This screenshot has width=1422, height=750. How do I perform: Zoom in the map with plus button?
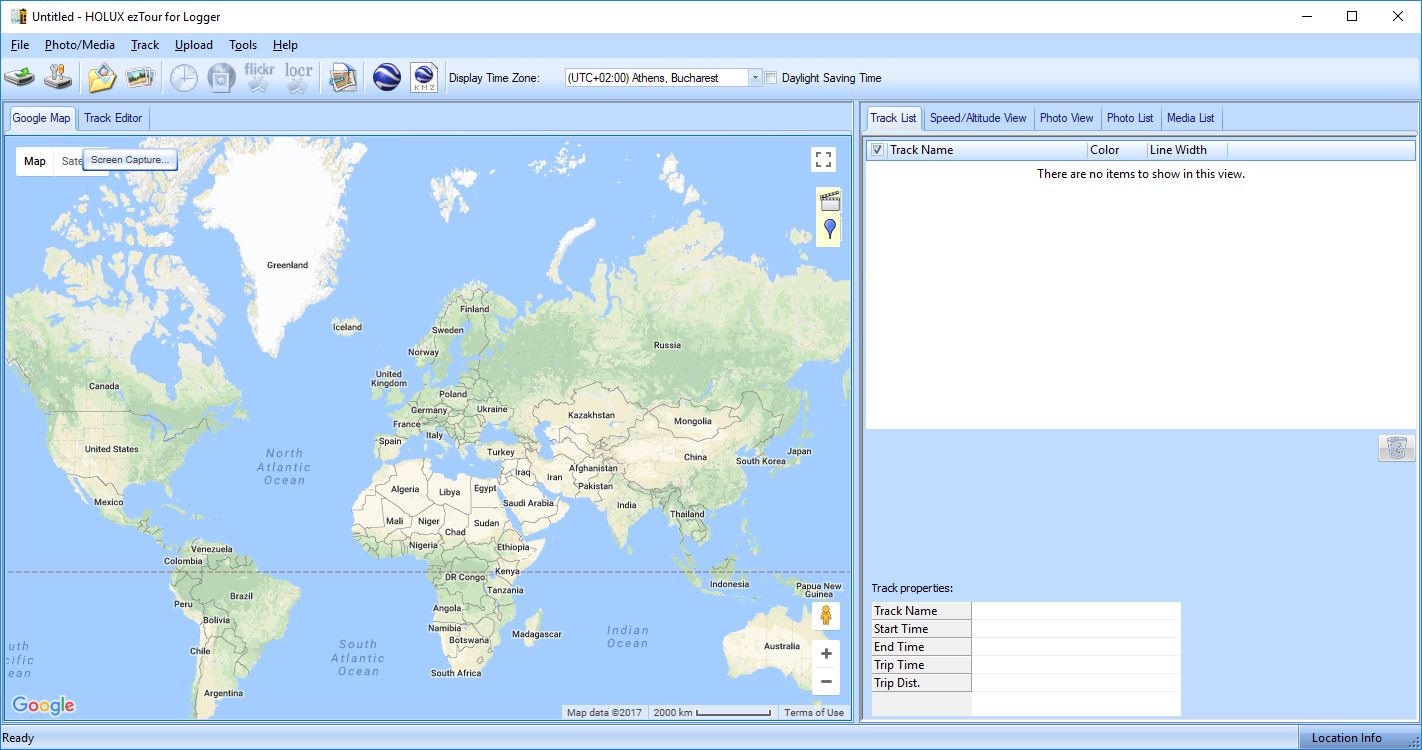[826, 654]
